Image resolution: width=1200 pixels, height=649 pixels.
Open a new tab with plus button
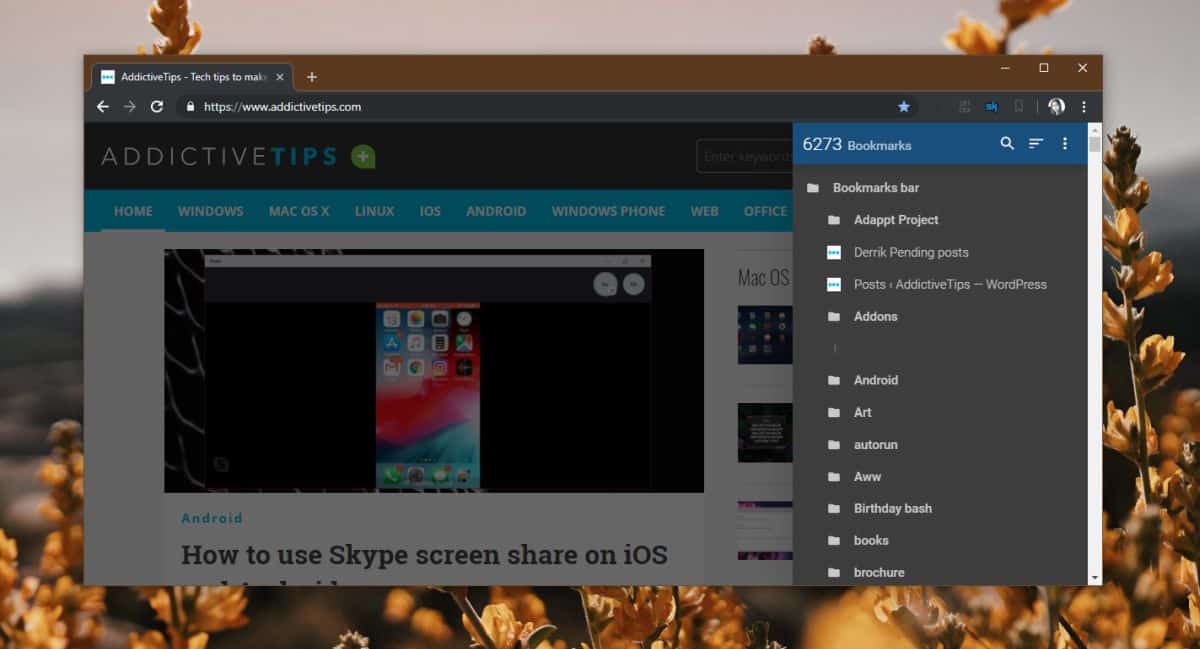[x=312, y=77]
